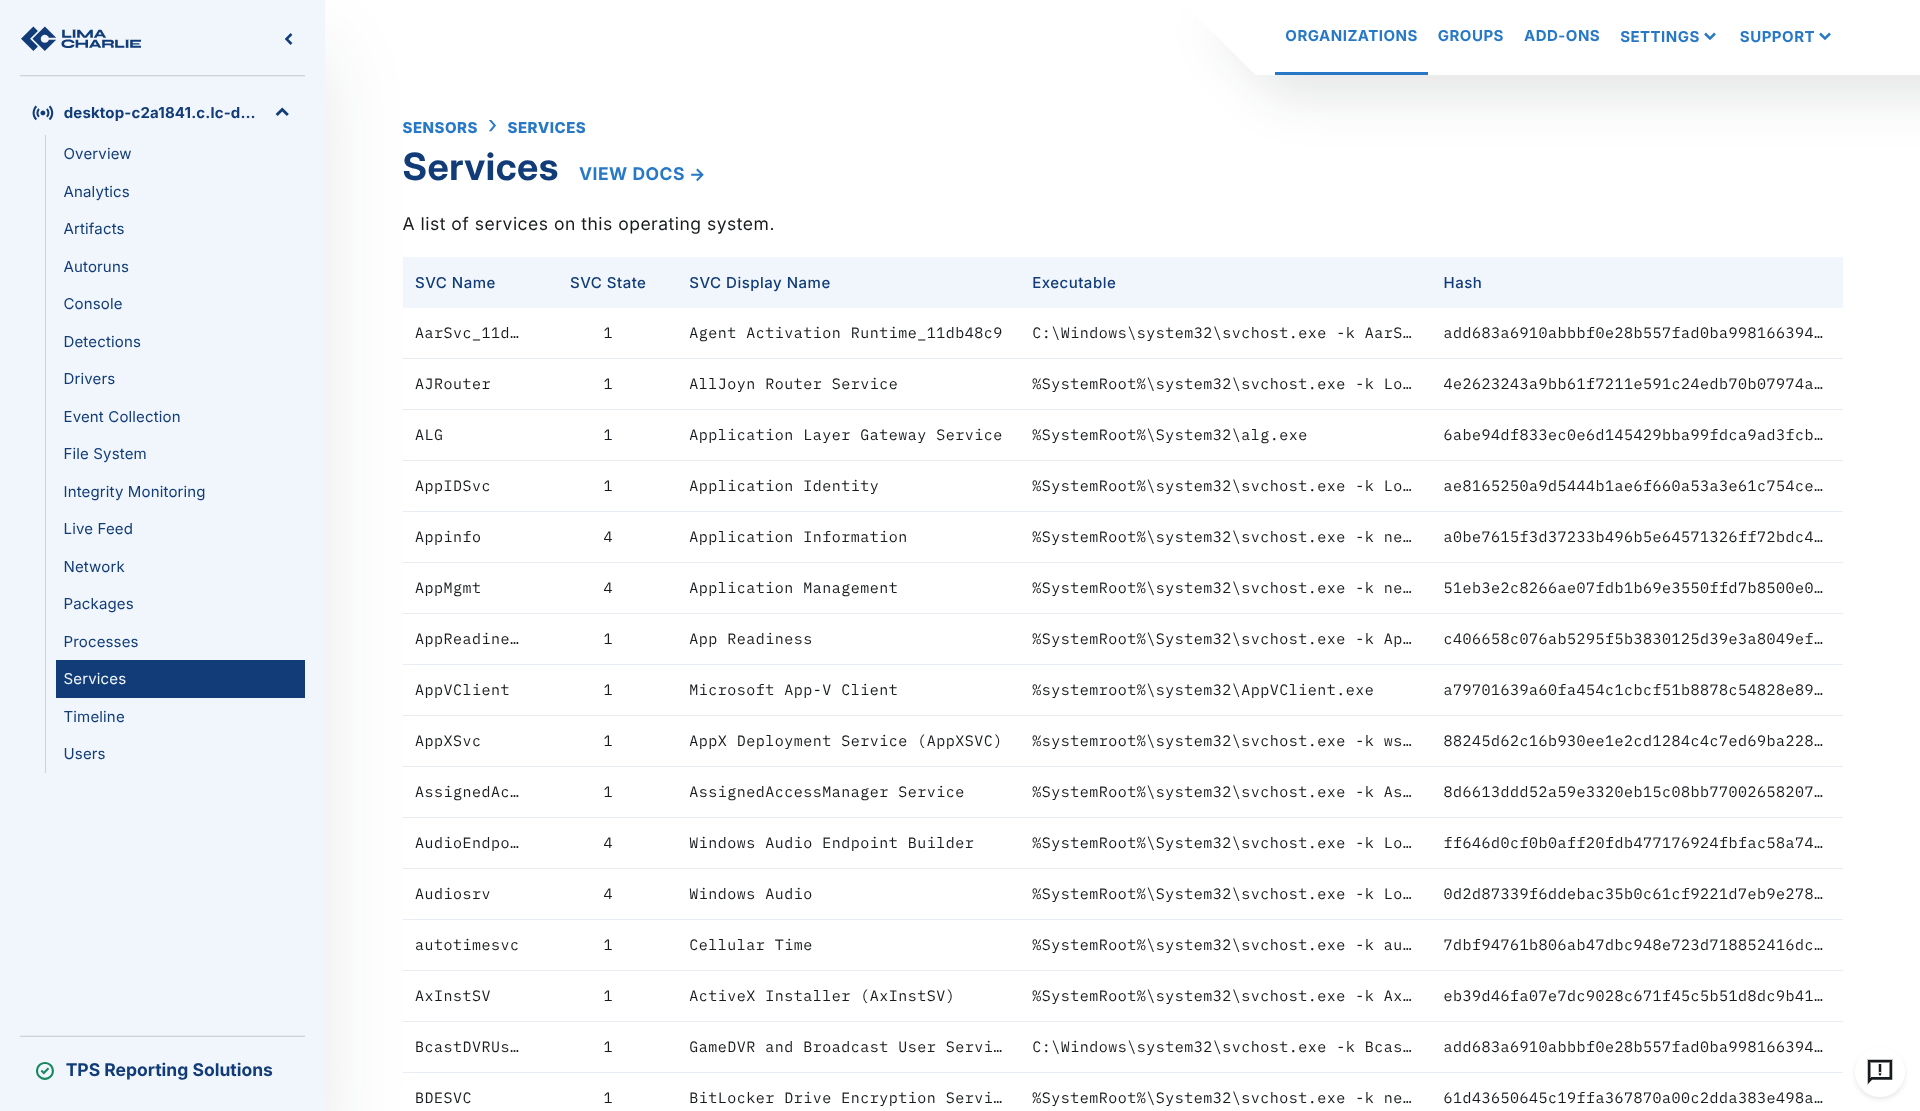Click the Services breadcrumb link
The image size is (1920, 1111).
(546, 128)
